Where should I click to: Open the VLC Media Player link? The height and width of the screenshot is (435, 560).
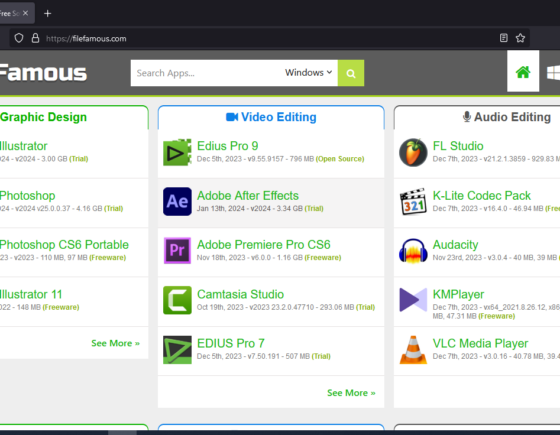coord(480,343)
